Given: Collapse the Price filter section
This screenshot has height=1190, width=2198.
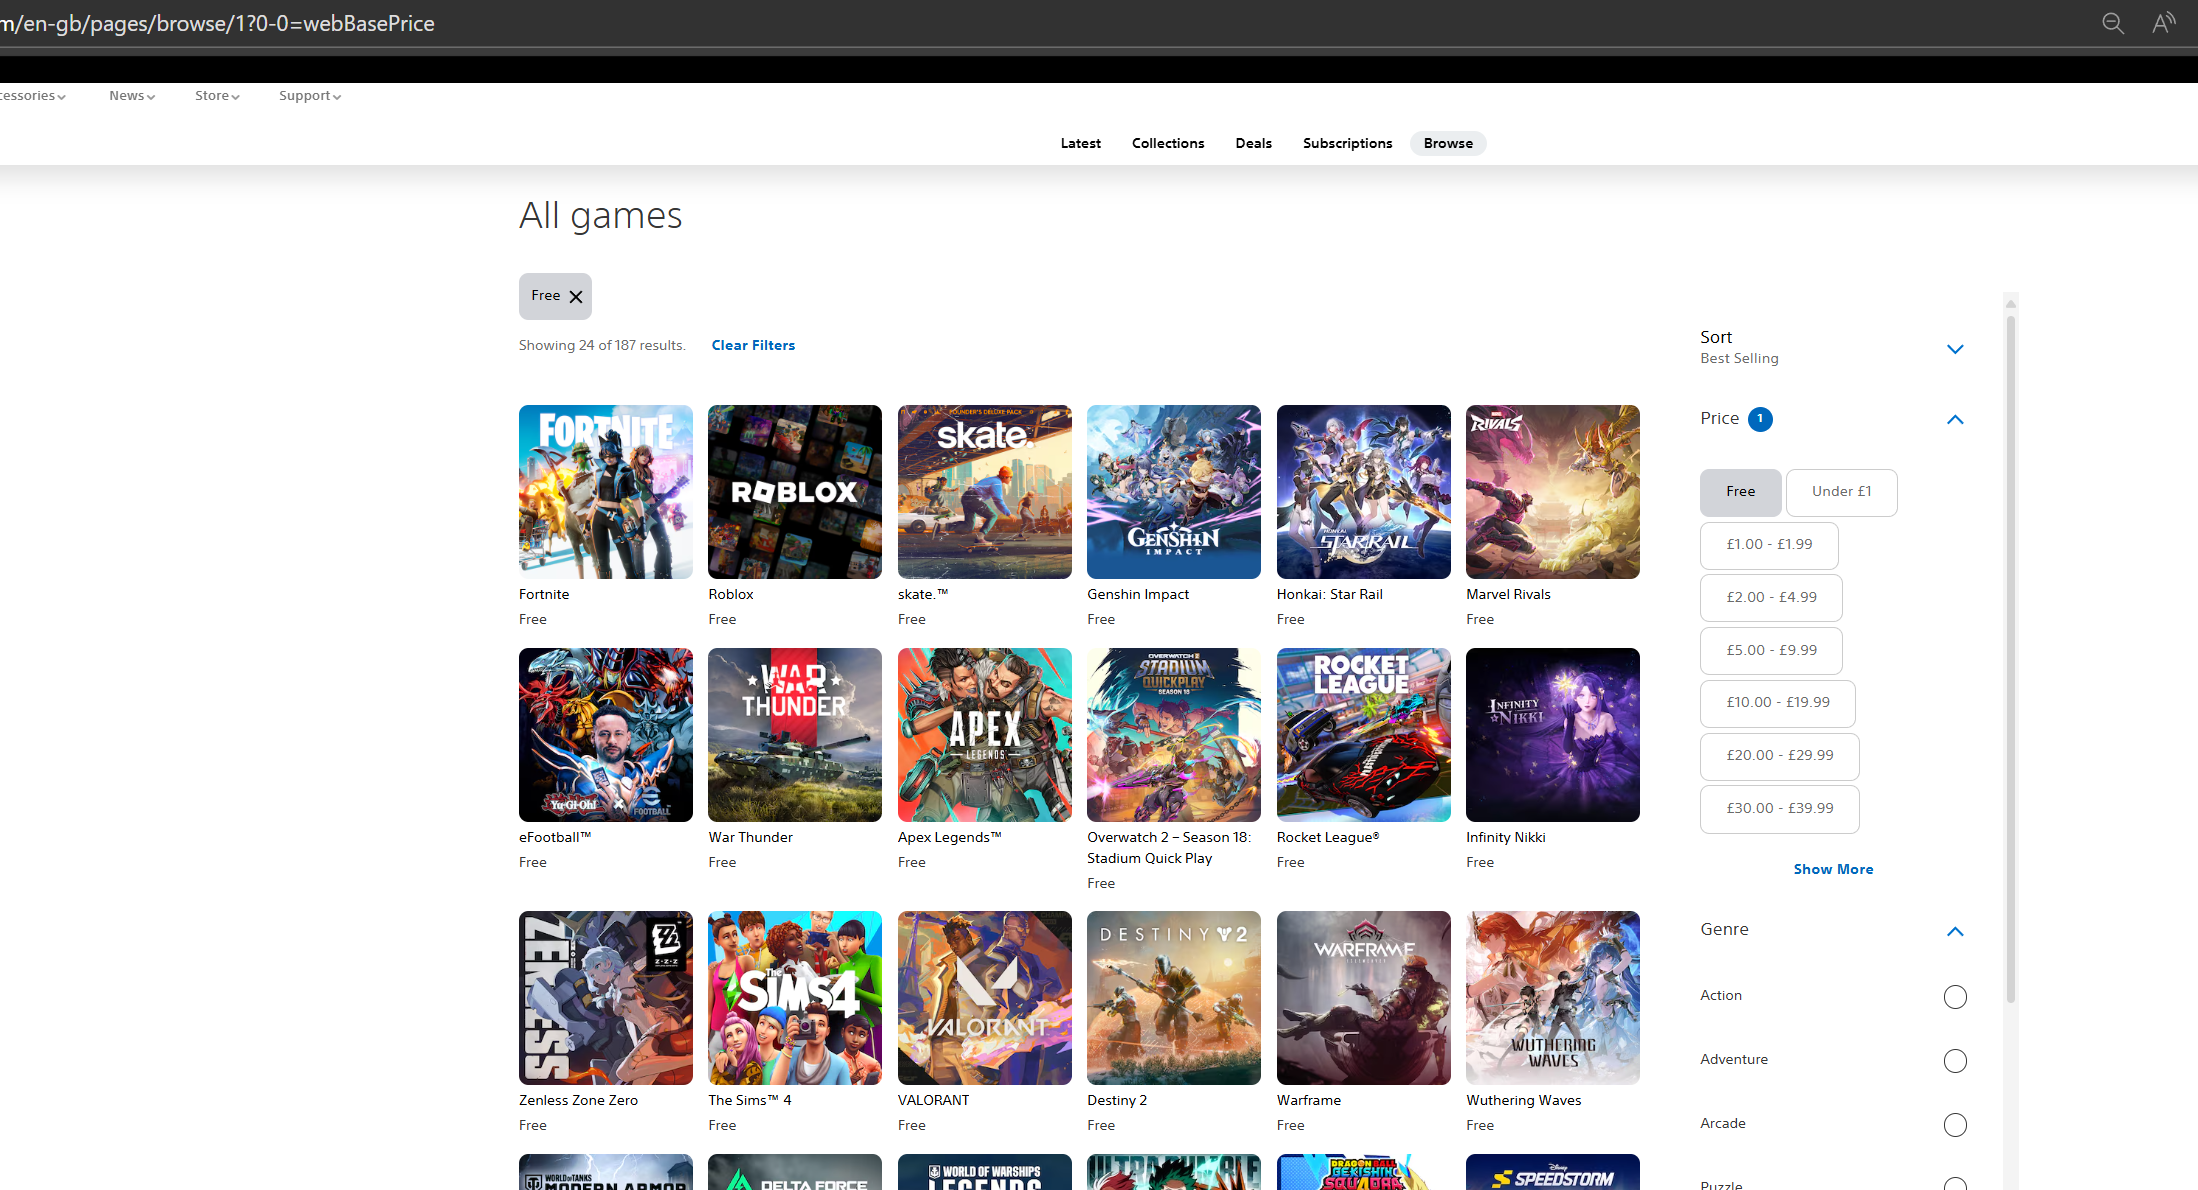Looking at the screenshot, I should point(1955,420).
